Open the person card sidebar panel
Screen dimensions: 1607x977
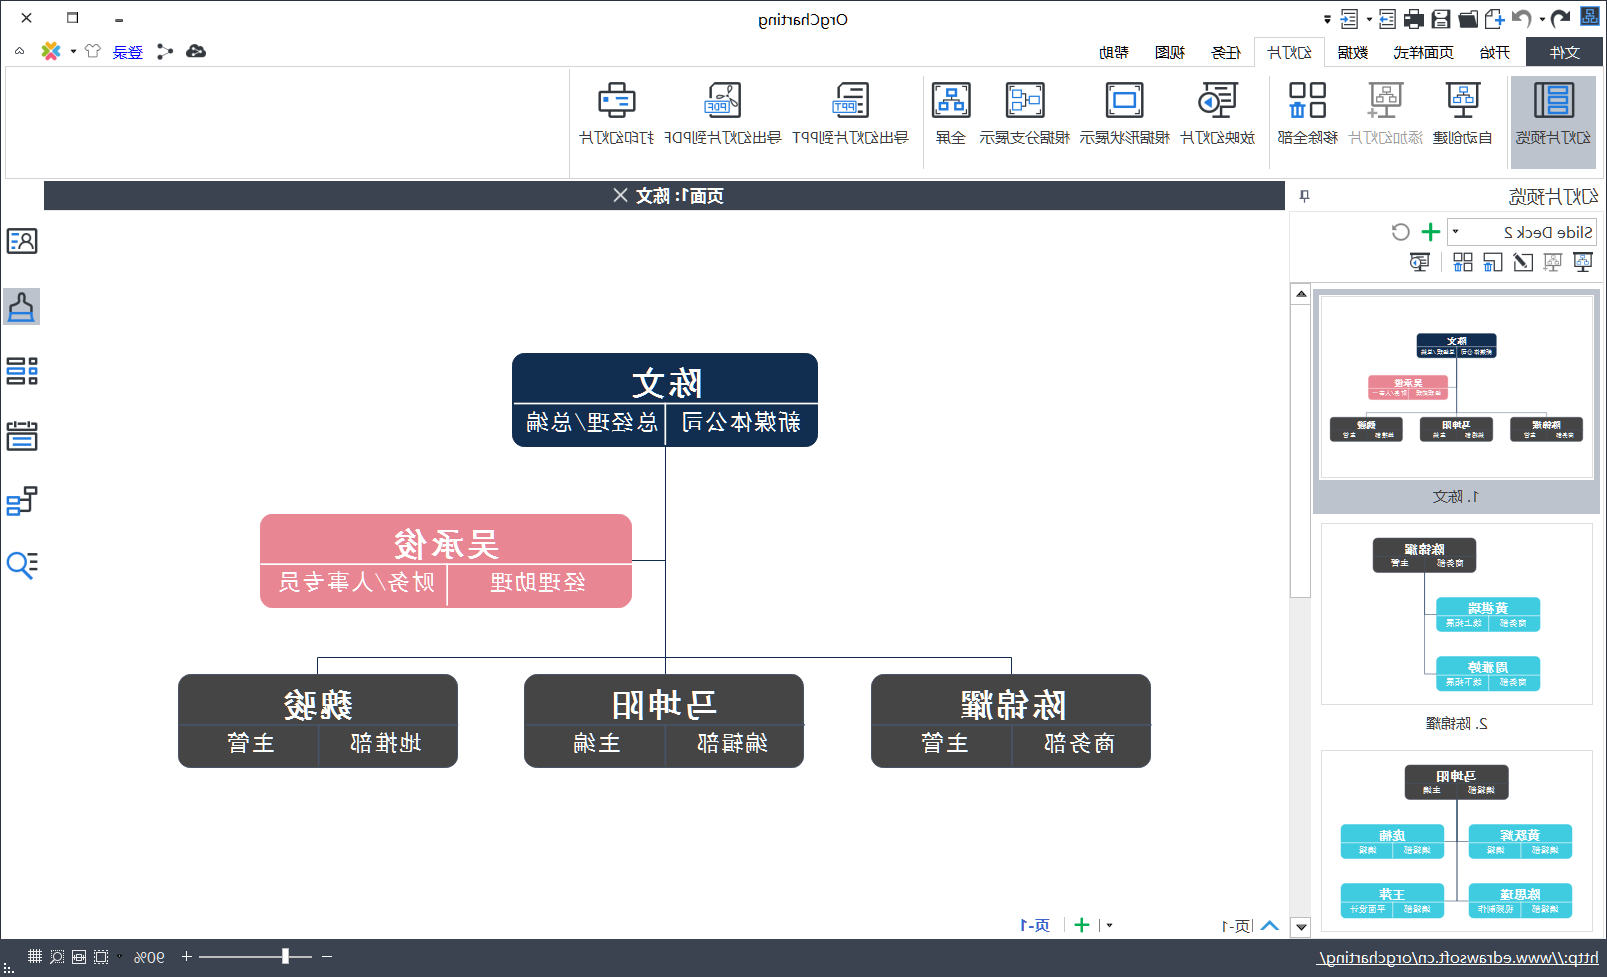(22, 241)
